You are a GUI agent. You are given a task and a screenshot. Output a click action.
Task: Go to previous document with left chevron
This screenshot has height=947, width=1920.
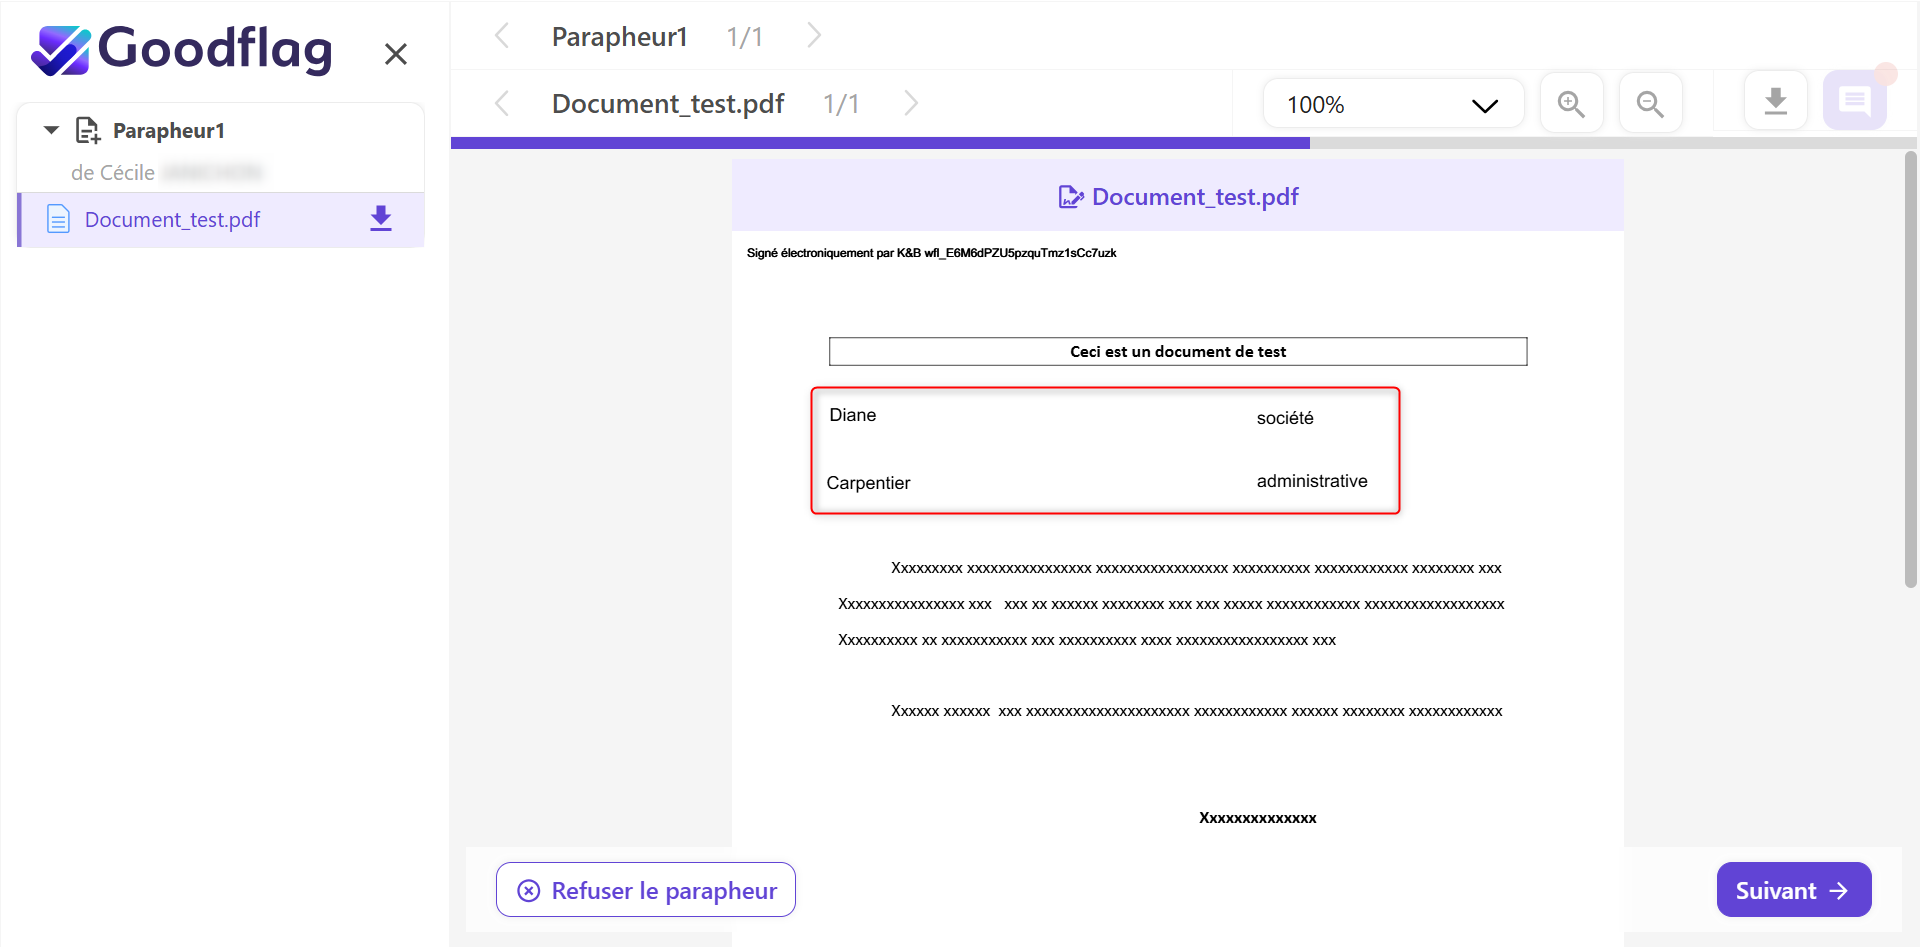tap(502, 103)
